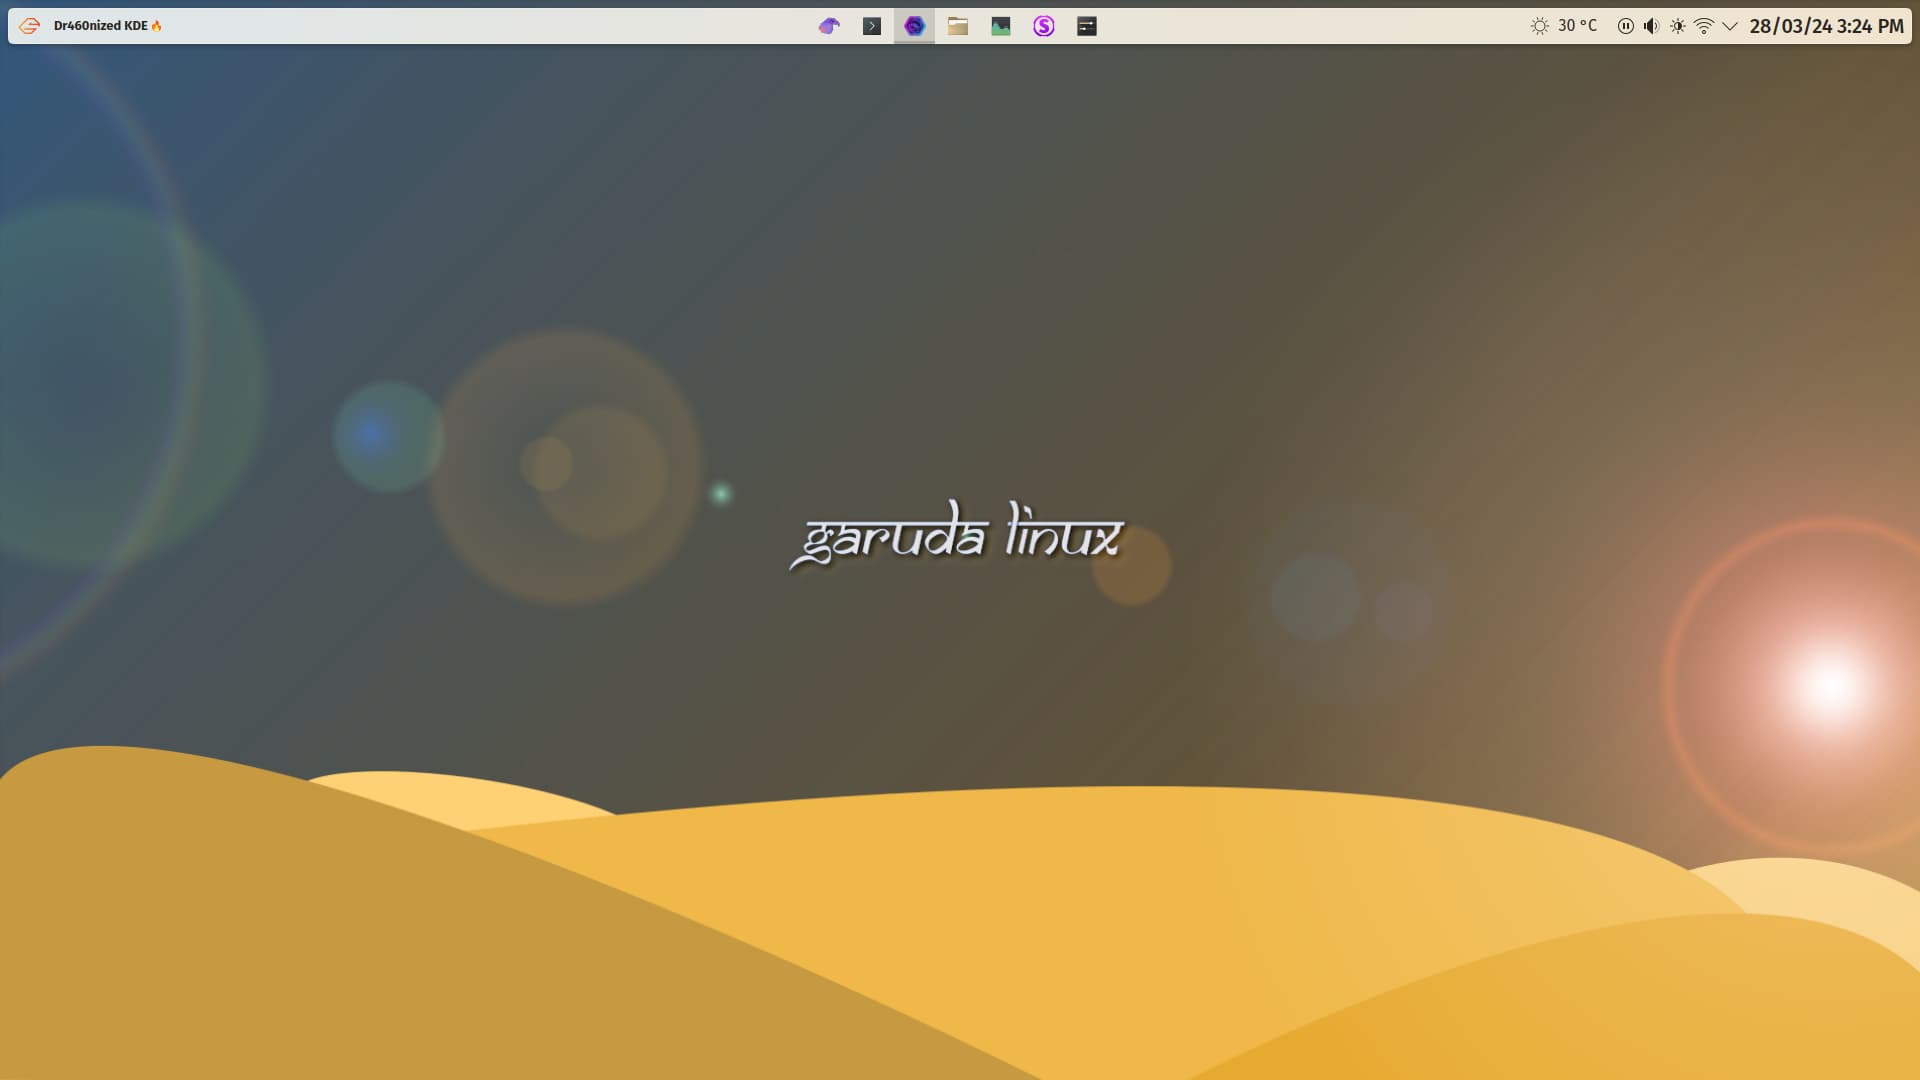Open the terminal from the panel
1920x1080 pixels.
(872, 26)
